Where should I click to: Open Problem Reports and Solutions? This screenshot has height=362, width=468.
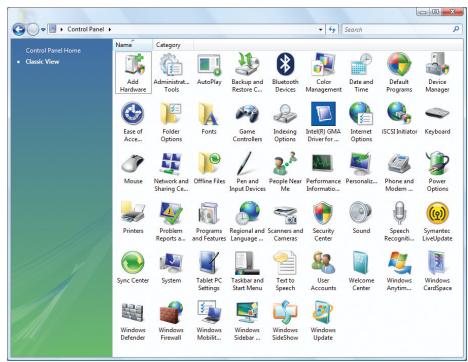[x=171, y=222]
